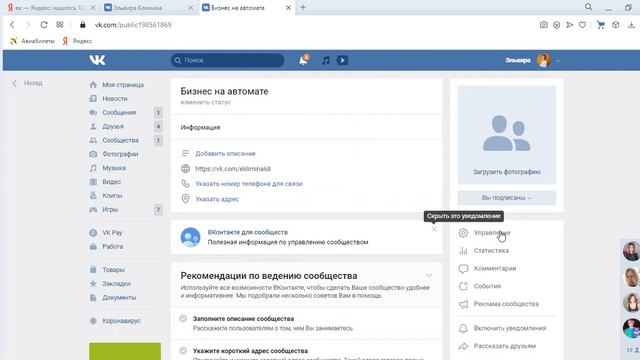The height and width of the screenshot is (360, 640).
Task: Open downloads icon in browser toolbar
Action: 631,25
